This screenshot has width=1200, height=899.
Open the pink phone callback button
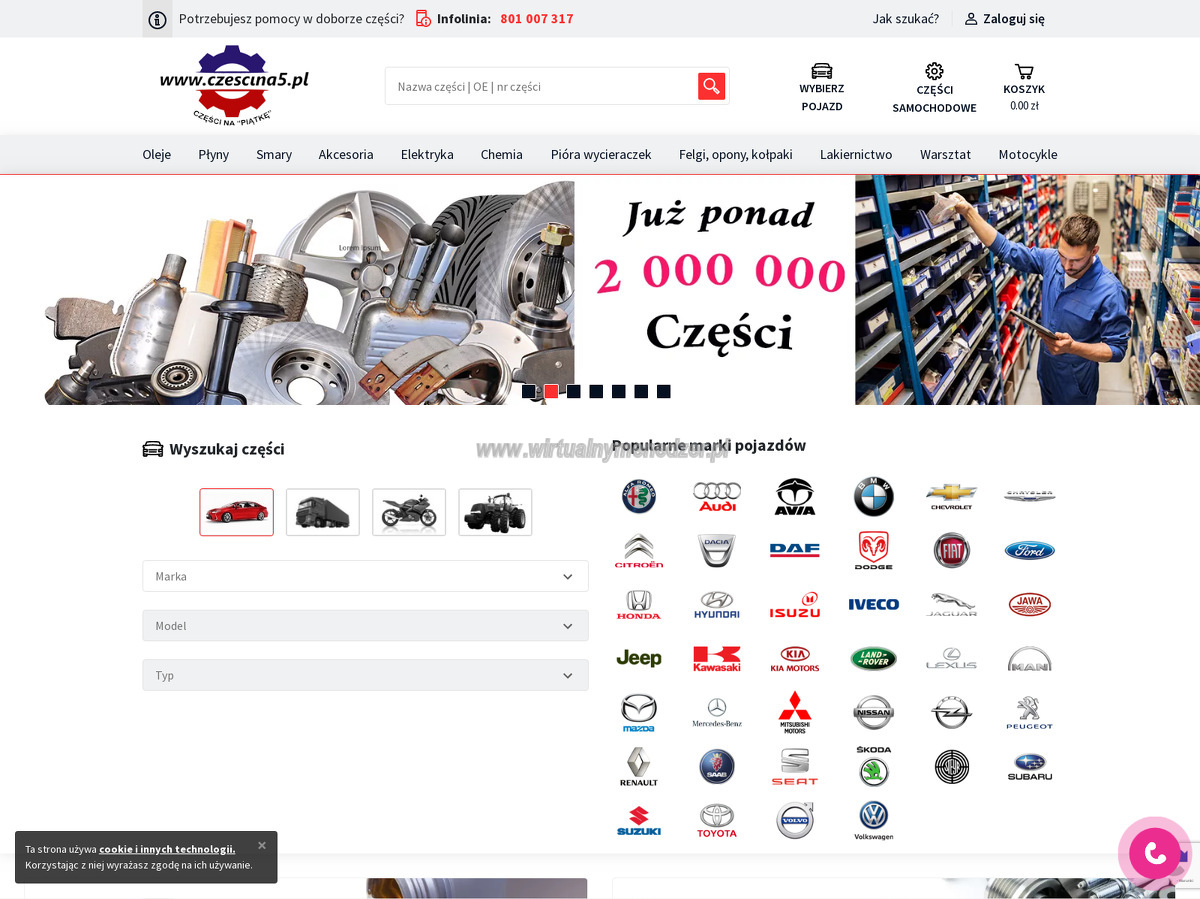(x=1155, y=853)
